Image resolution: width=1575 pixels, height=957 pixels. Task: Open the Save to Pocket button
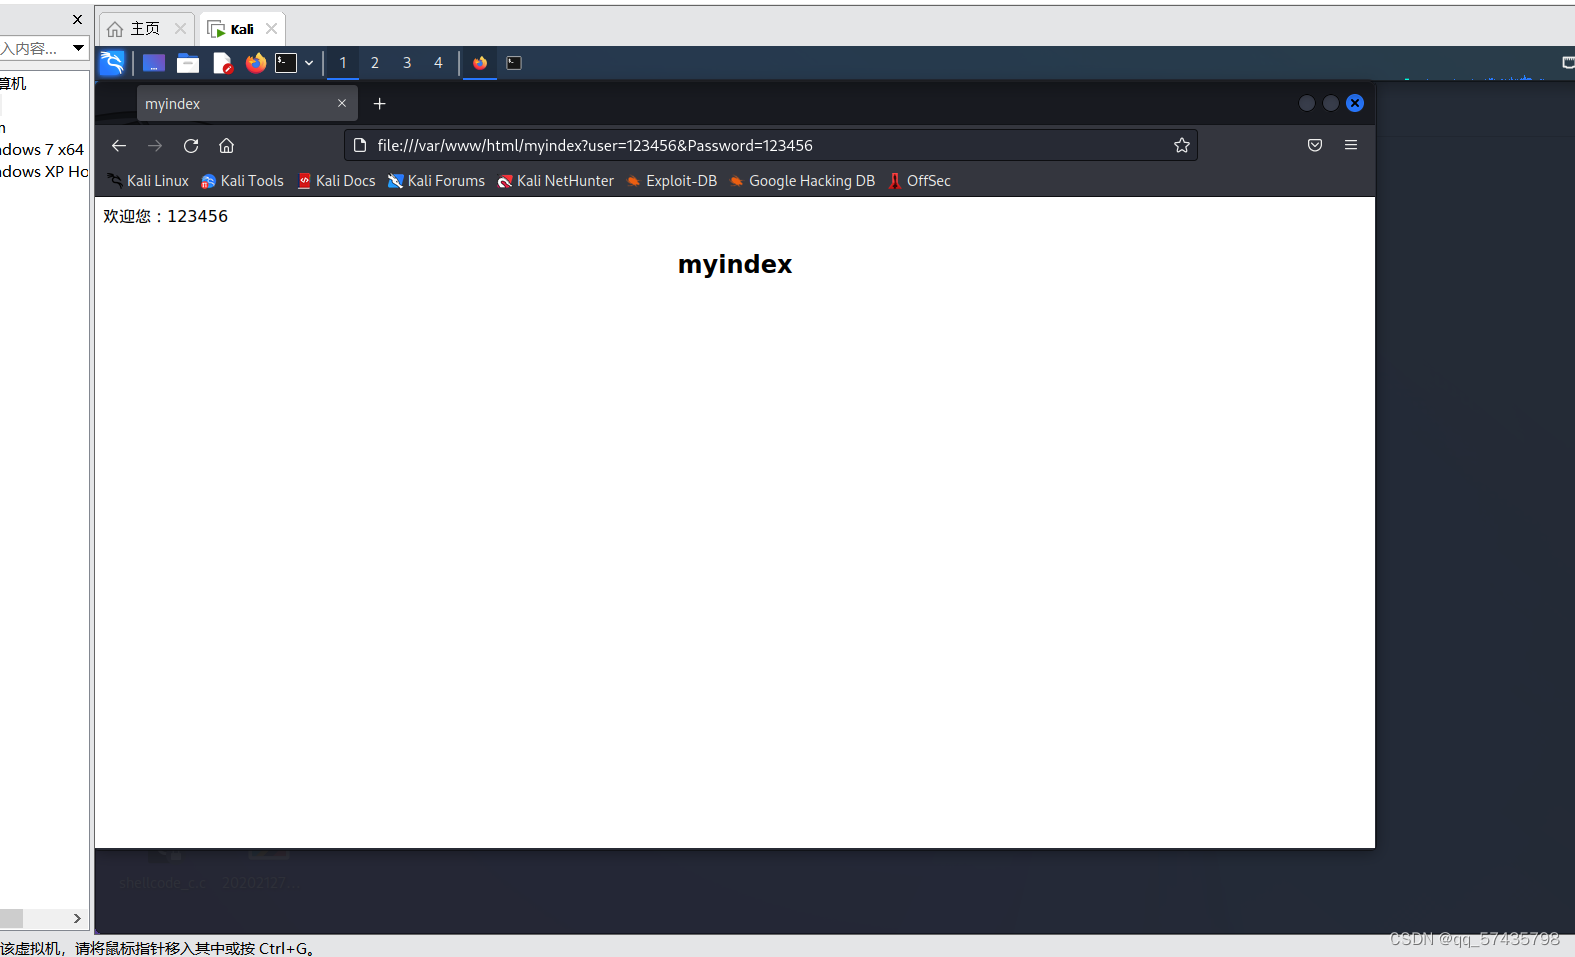click(1315, 145)
